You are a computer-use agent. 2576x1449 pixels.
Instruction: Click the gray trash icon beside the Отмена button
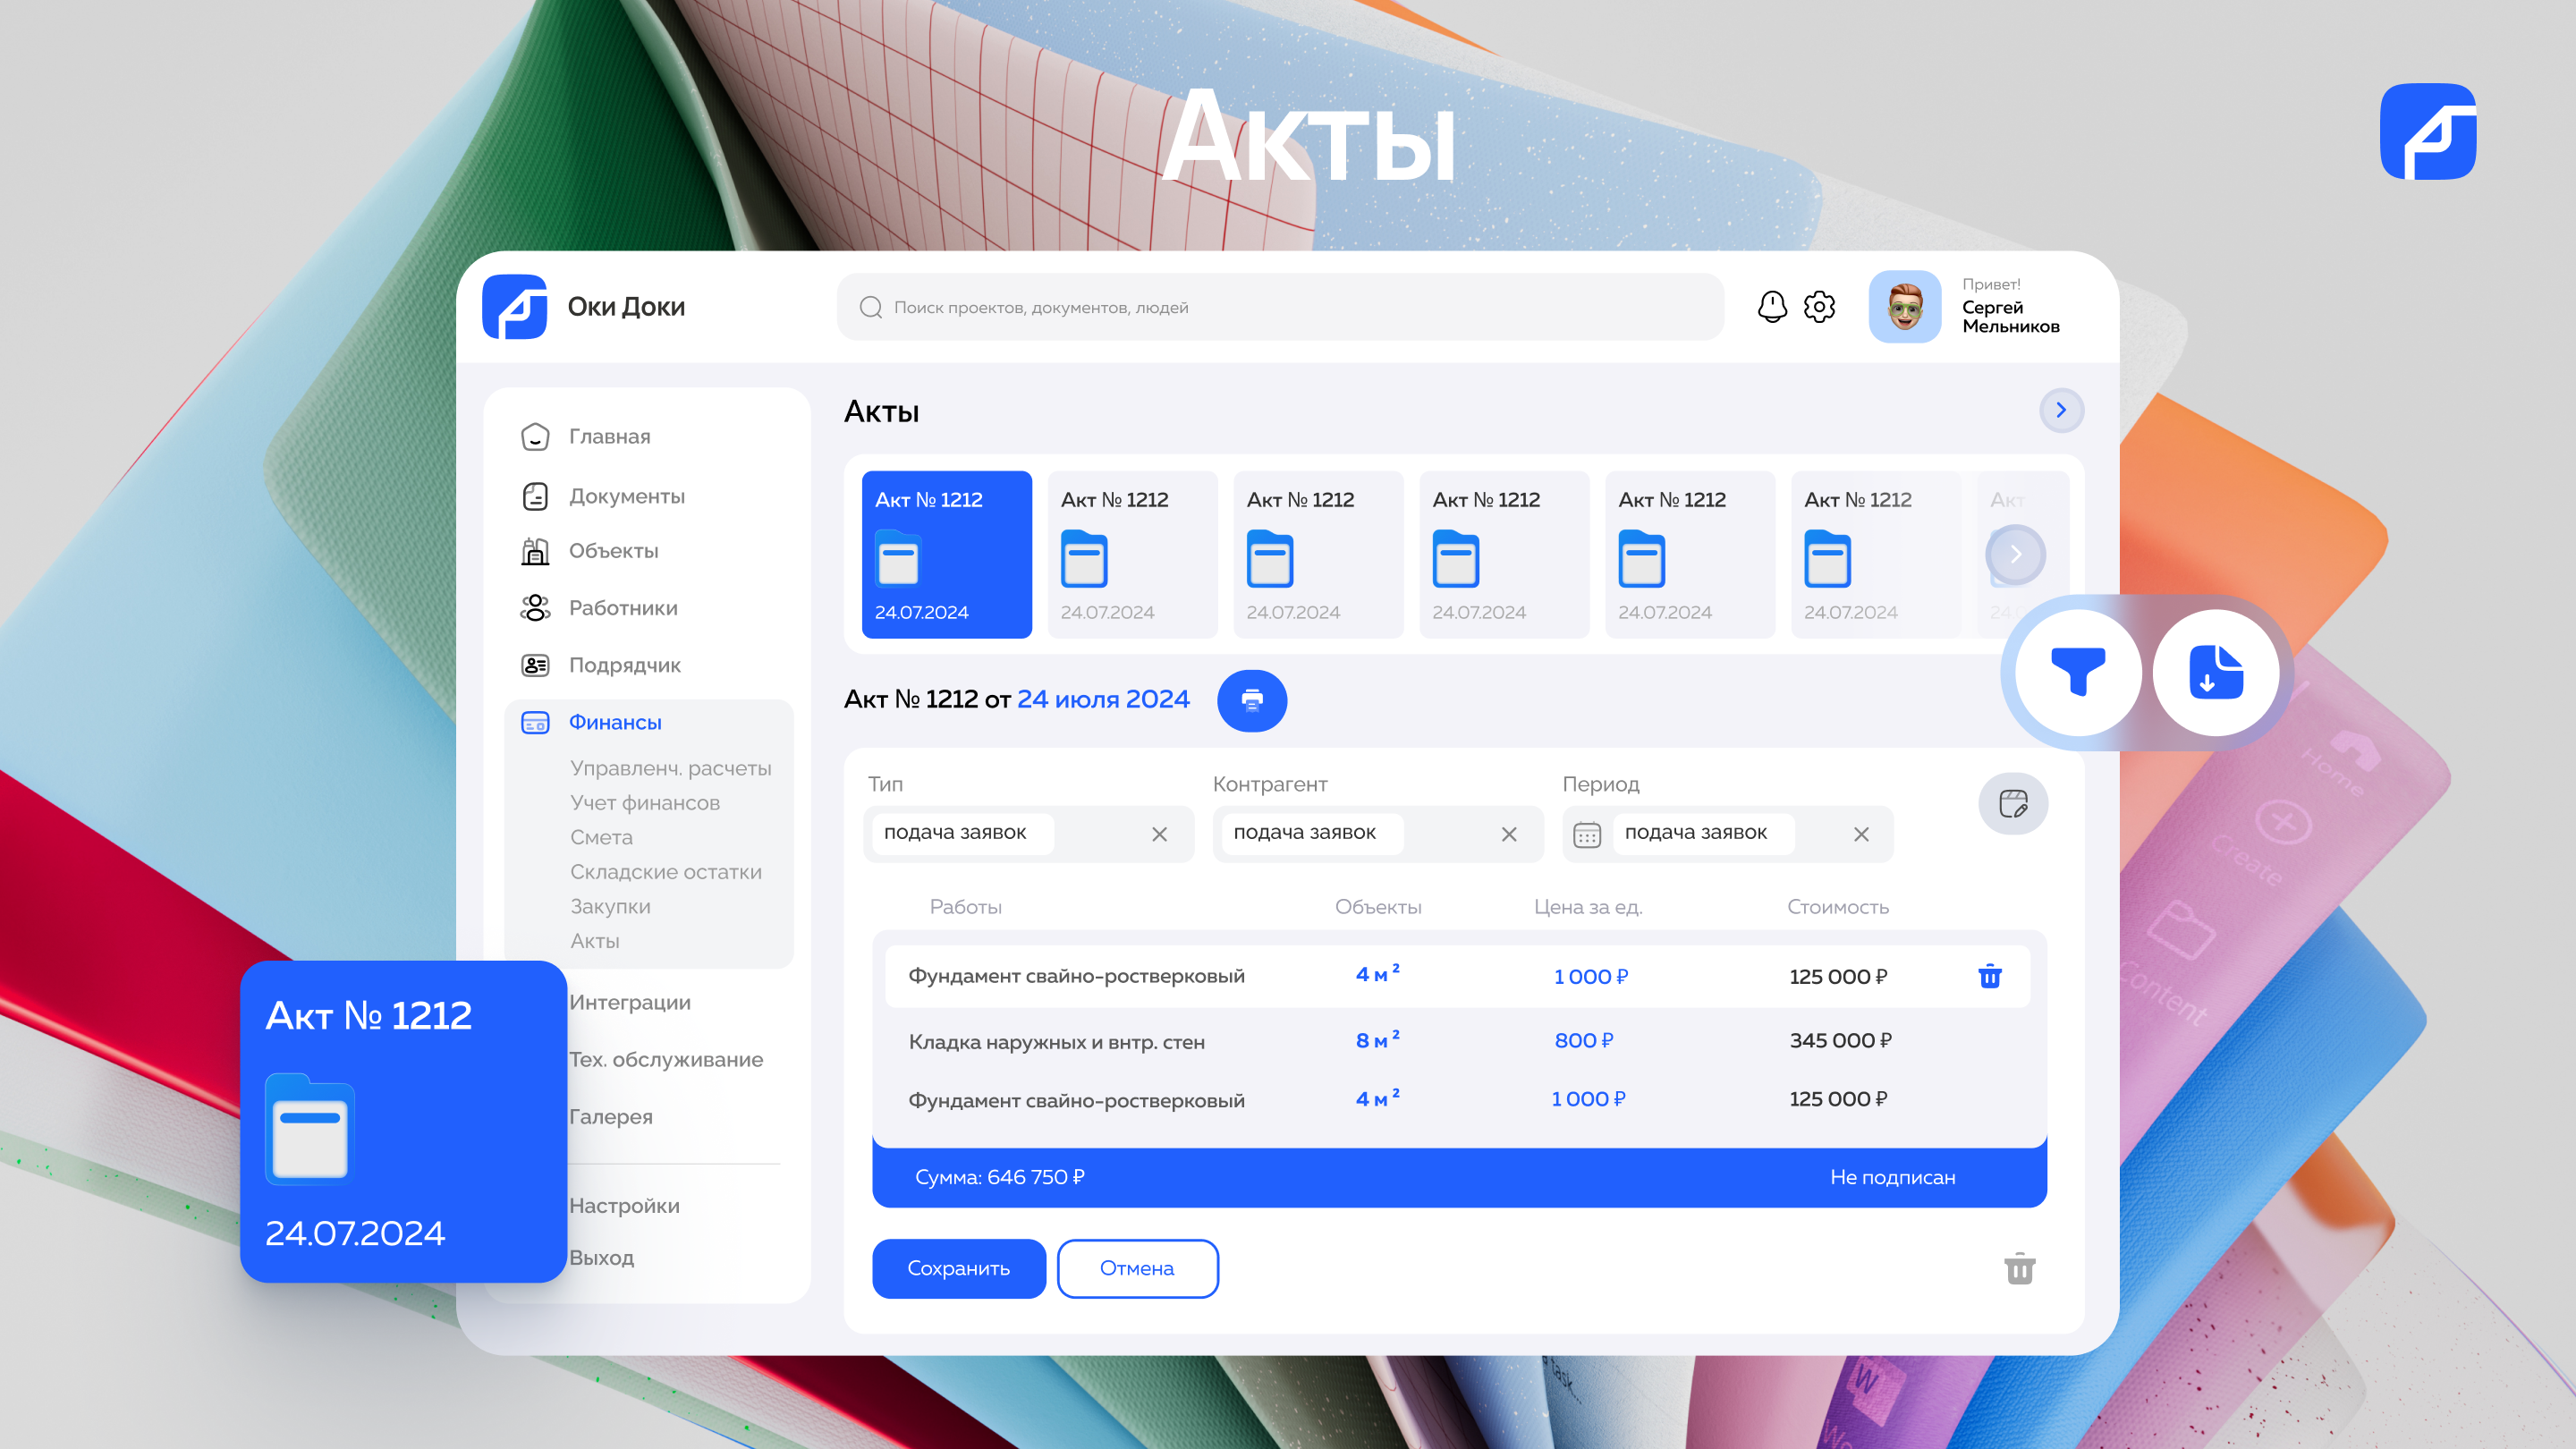pos(2020,1269)
